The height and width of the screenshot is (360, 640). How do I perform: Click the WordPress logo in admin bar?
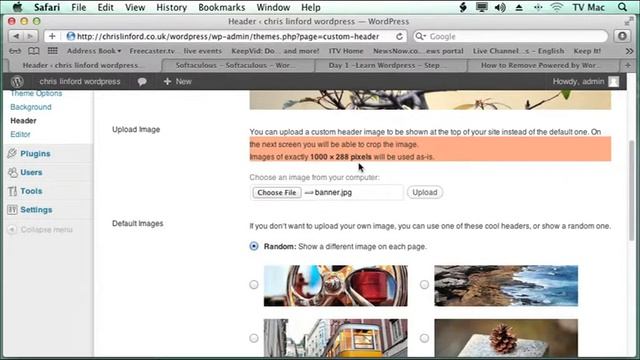[x=17, y=81]
